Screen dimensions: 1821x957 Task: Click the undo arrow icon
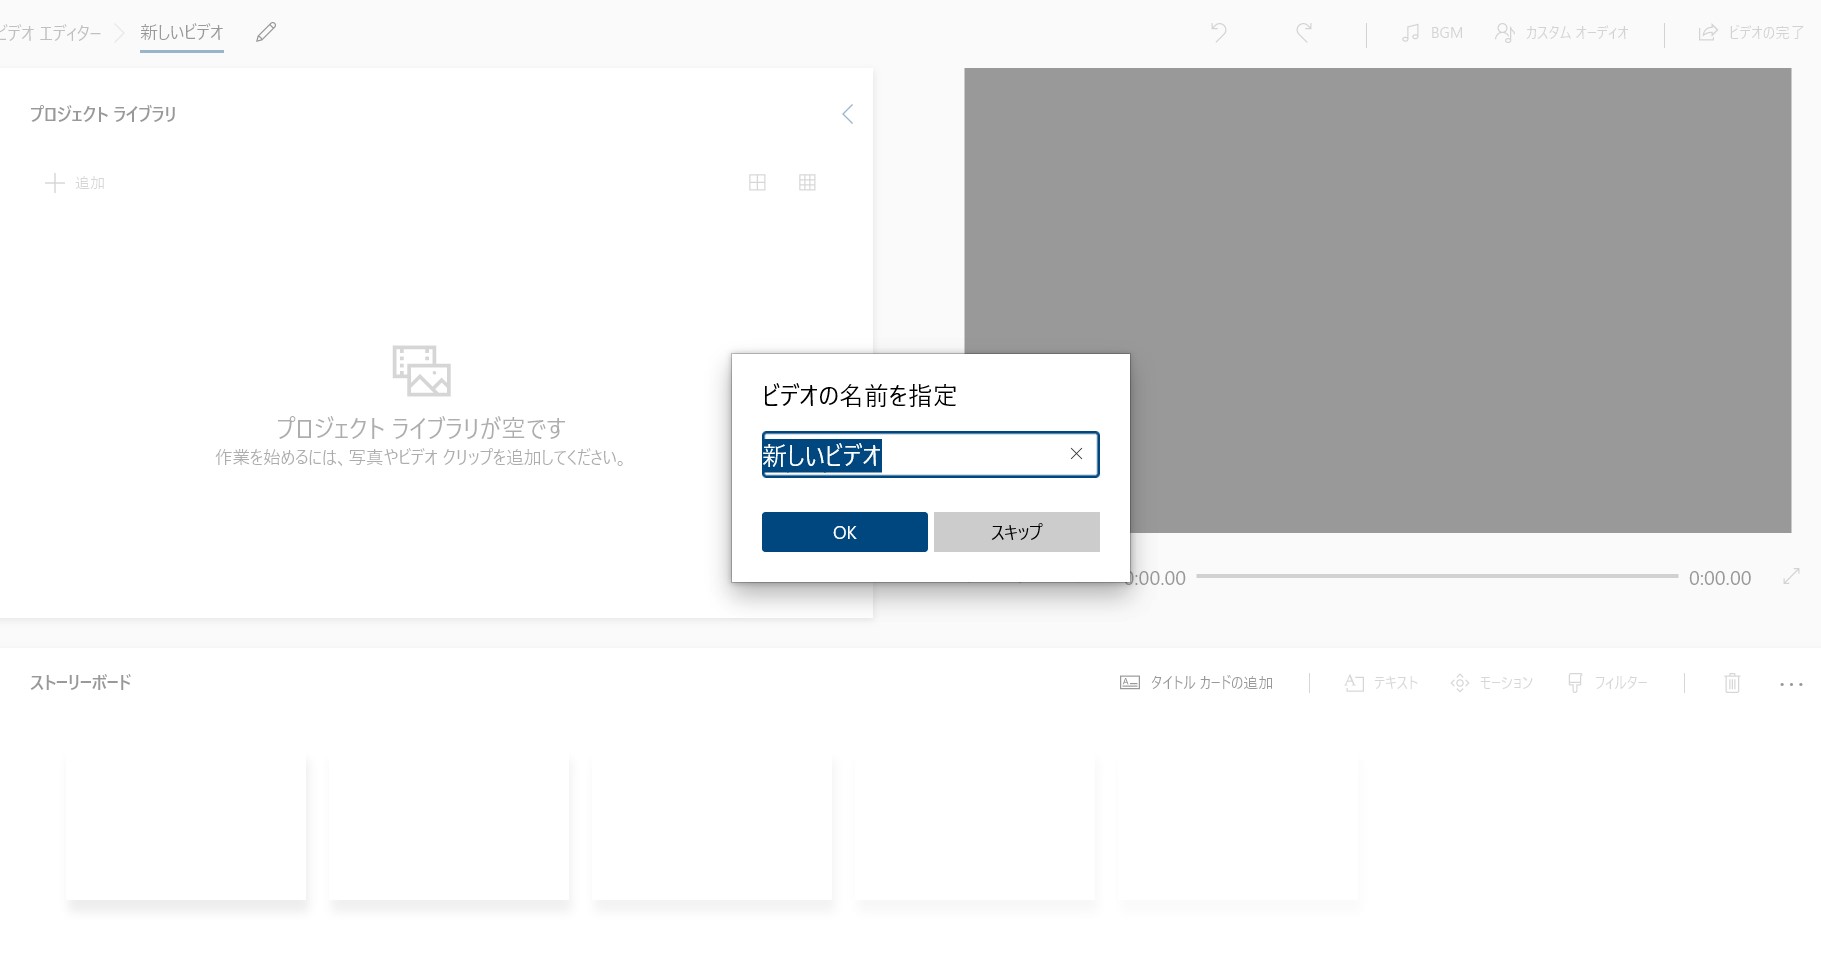tap(1218, 33)
